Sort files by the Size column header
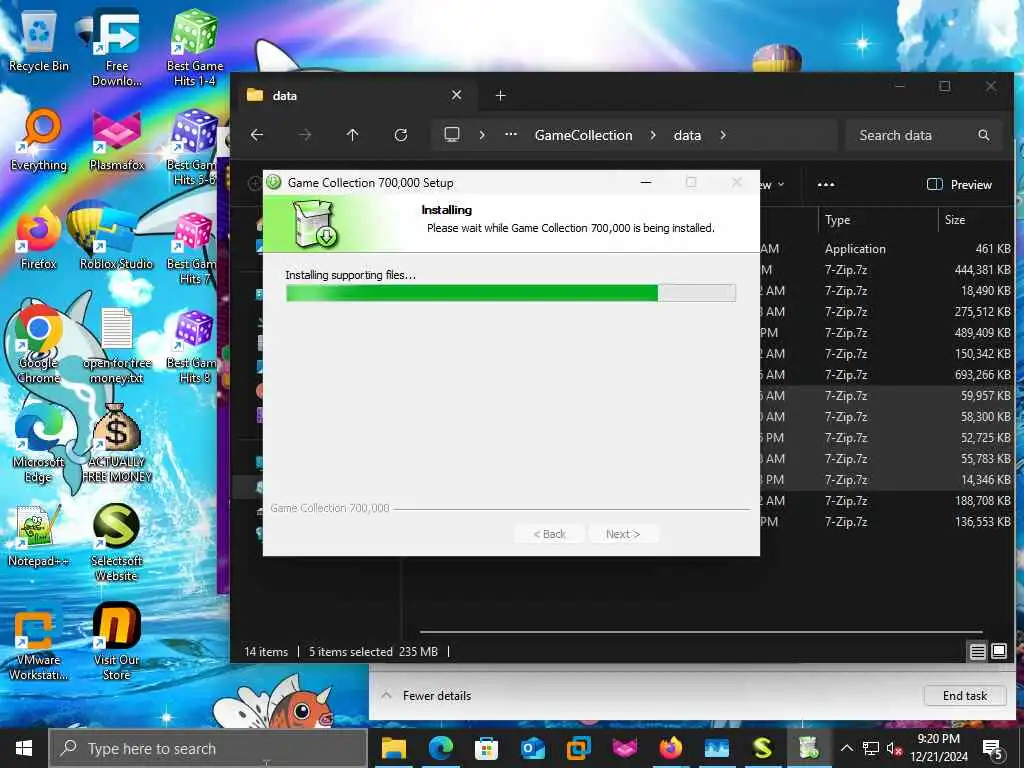The width and height of the screenshot is (1024, 768). point(976,220)
